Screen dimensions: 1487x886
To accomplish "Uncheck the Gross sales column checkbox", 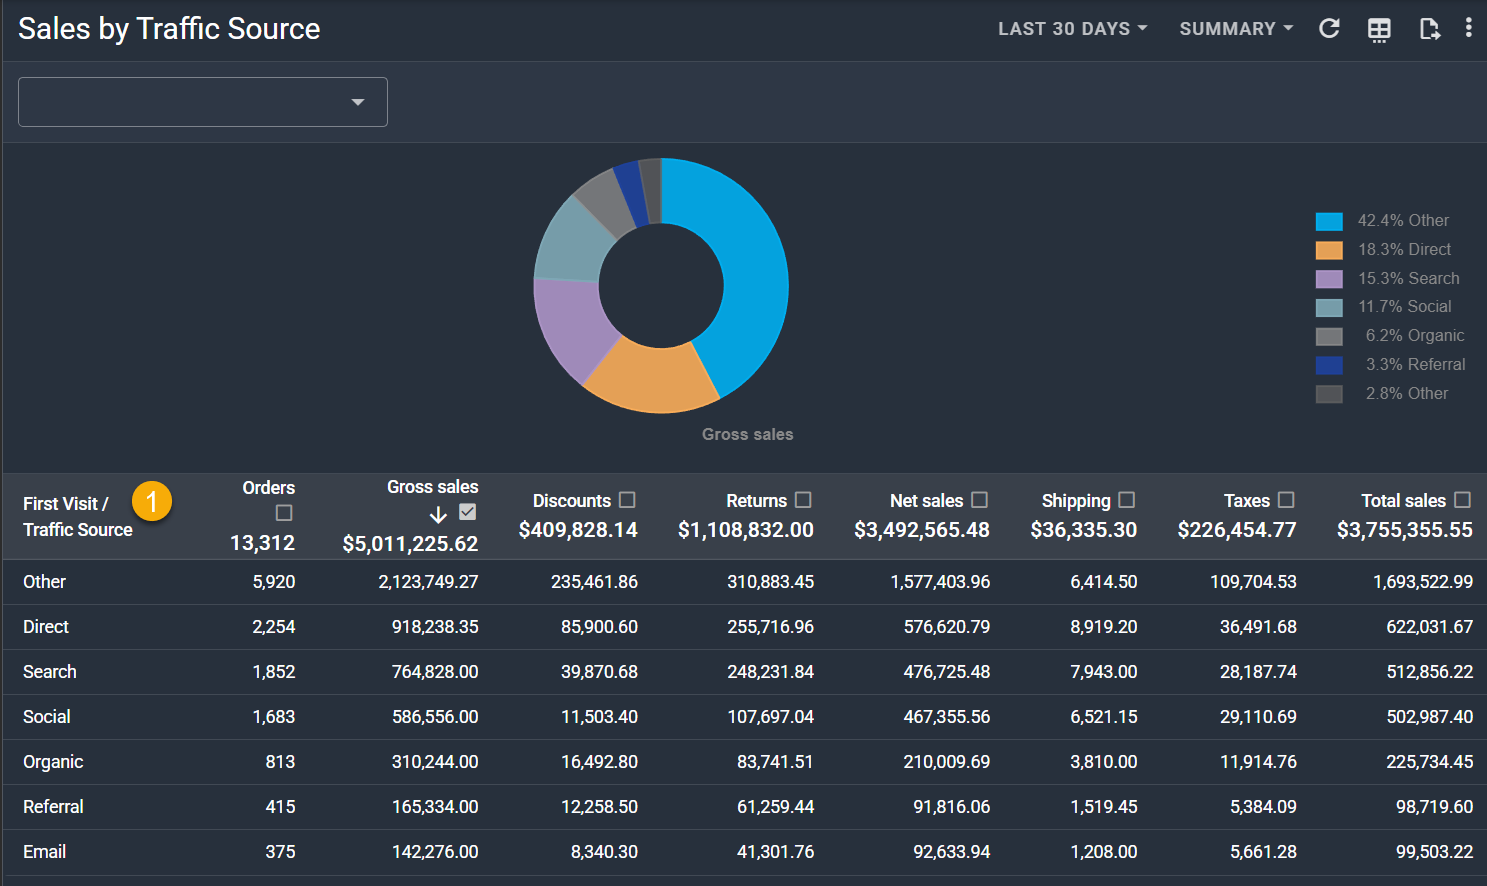I will click(x=467, y=512).
